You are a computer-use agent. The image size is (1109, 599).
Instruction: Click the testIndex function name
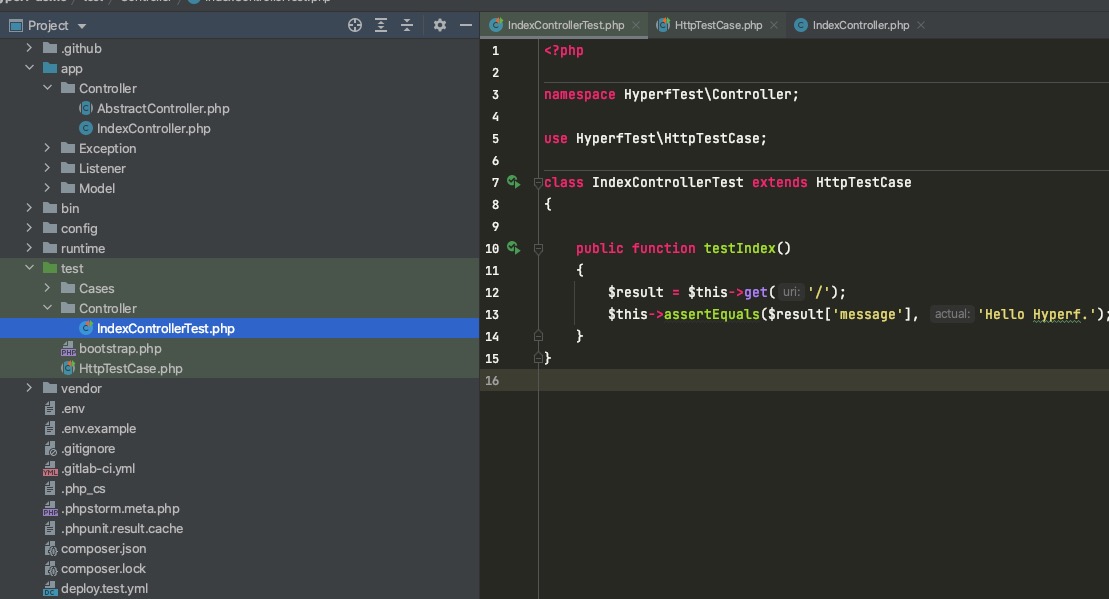point(739,248)
